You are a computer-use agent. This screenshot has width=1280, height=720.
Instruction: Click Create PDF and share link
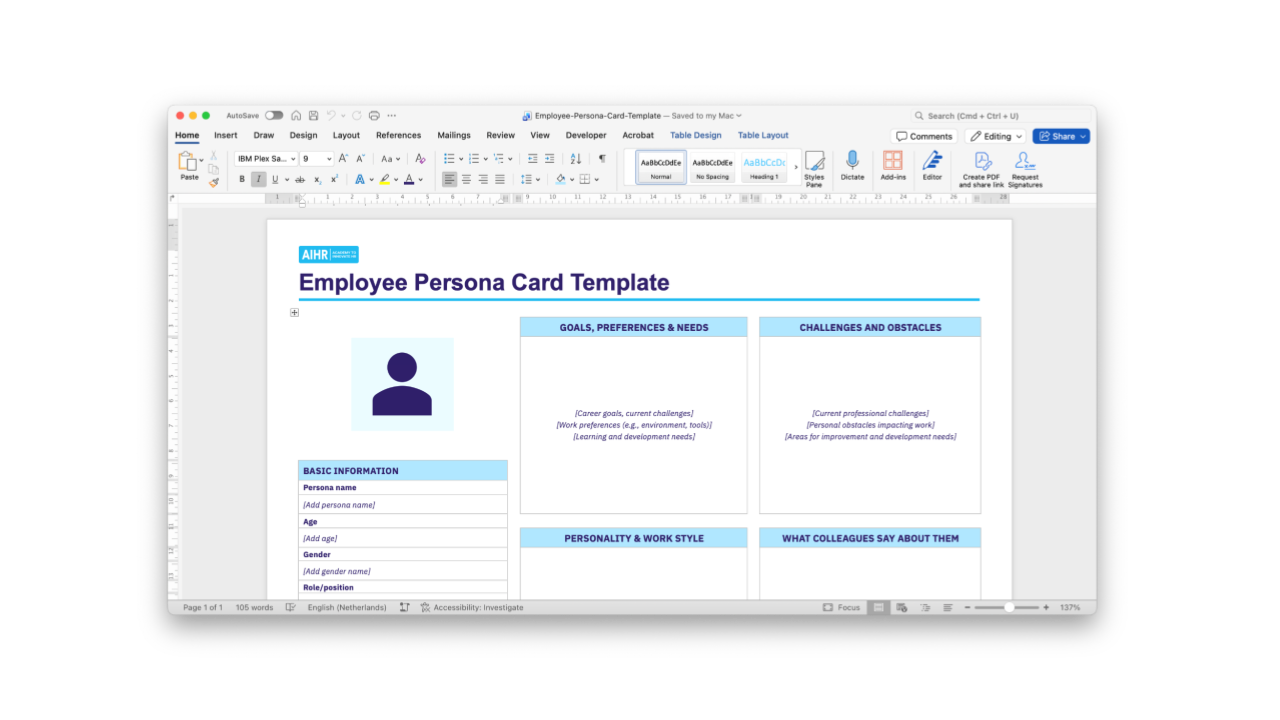click(x=981, y=168)
